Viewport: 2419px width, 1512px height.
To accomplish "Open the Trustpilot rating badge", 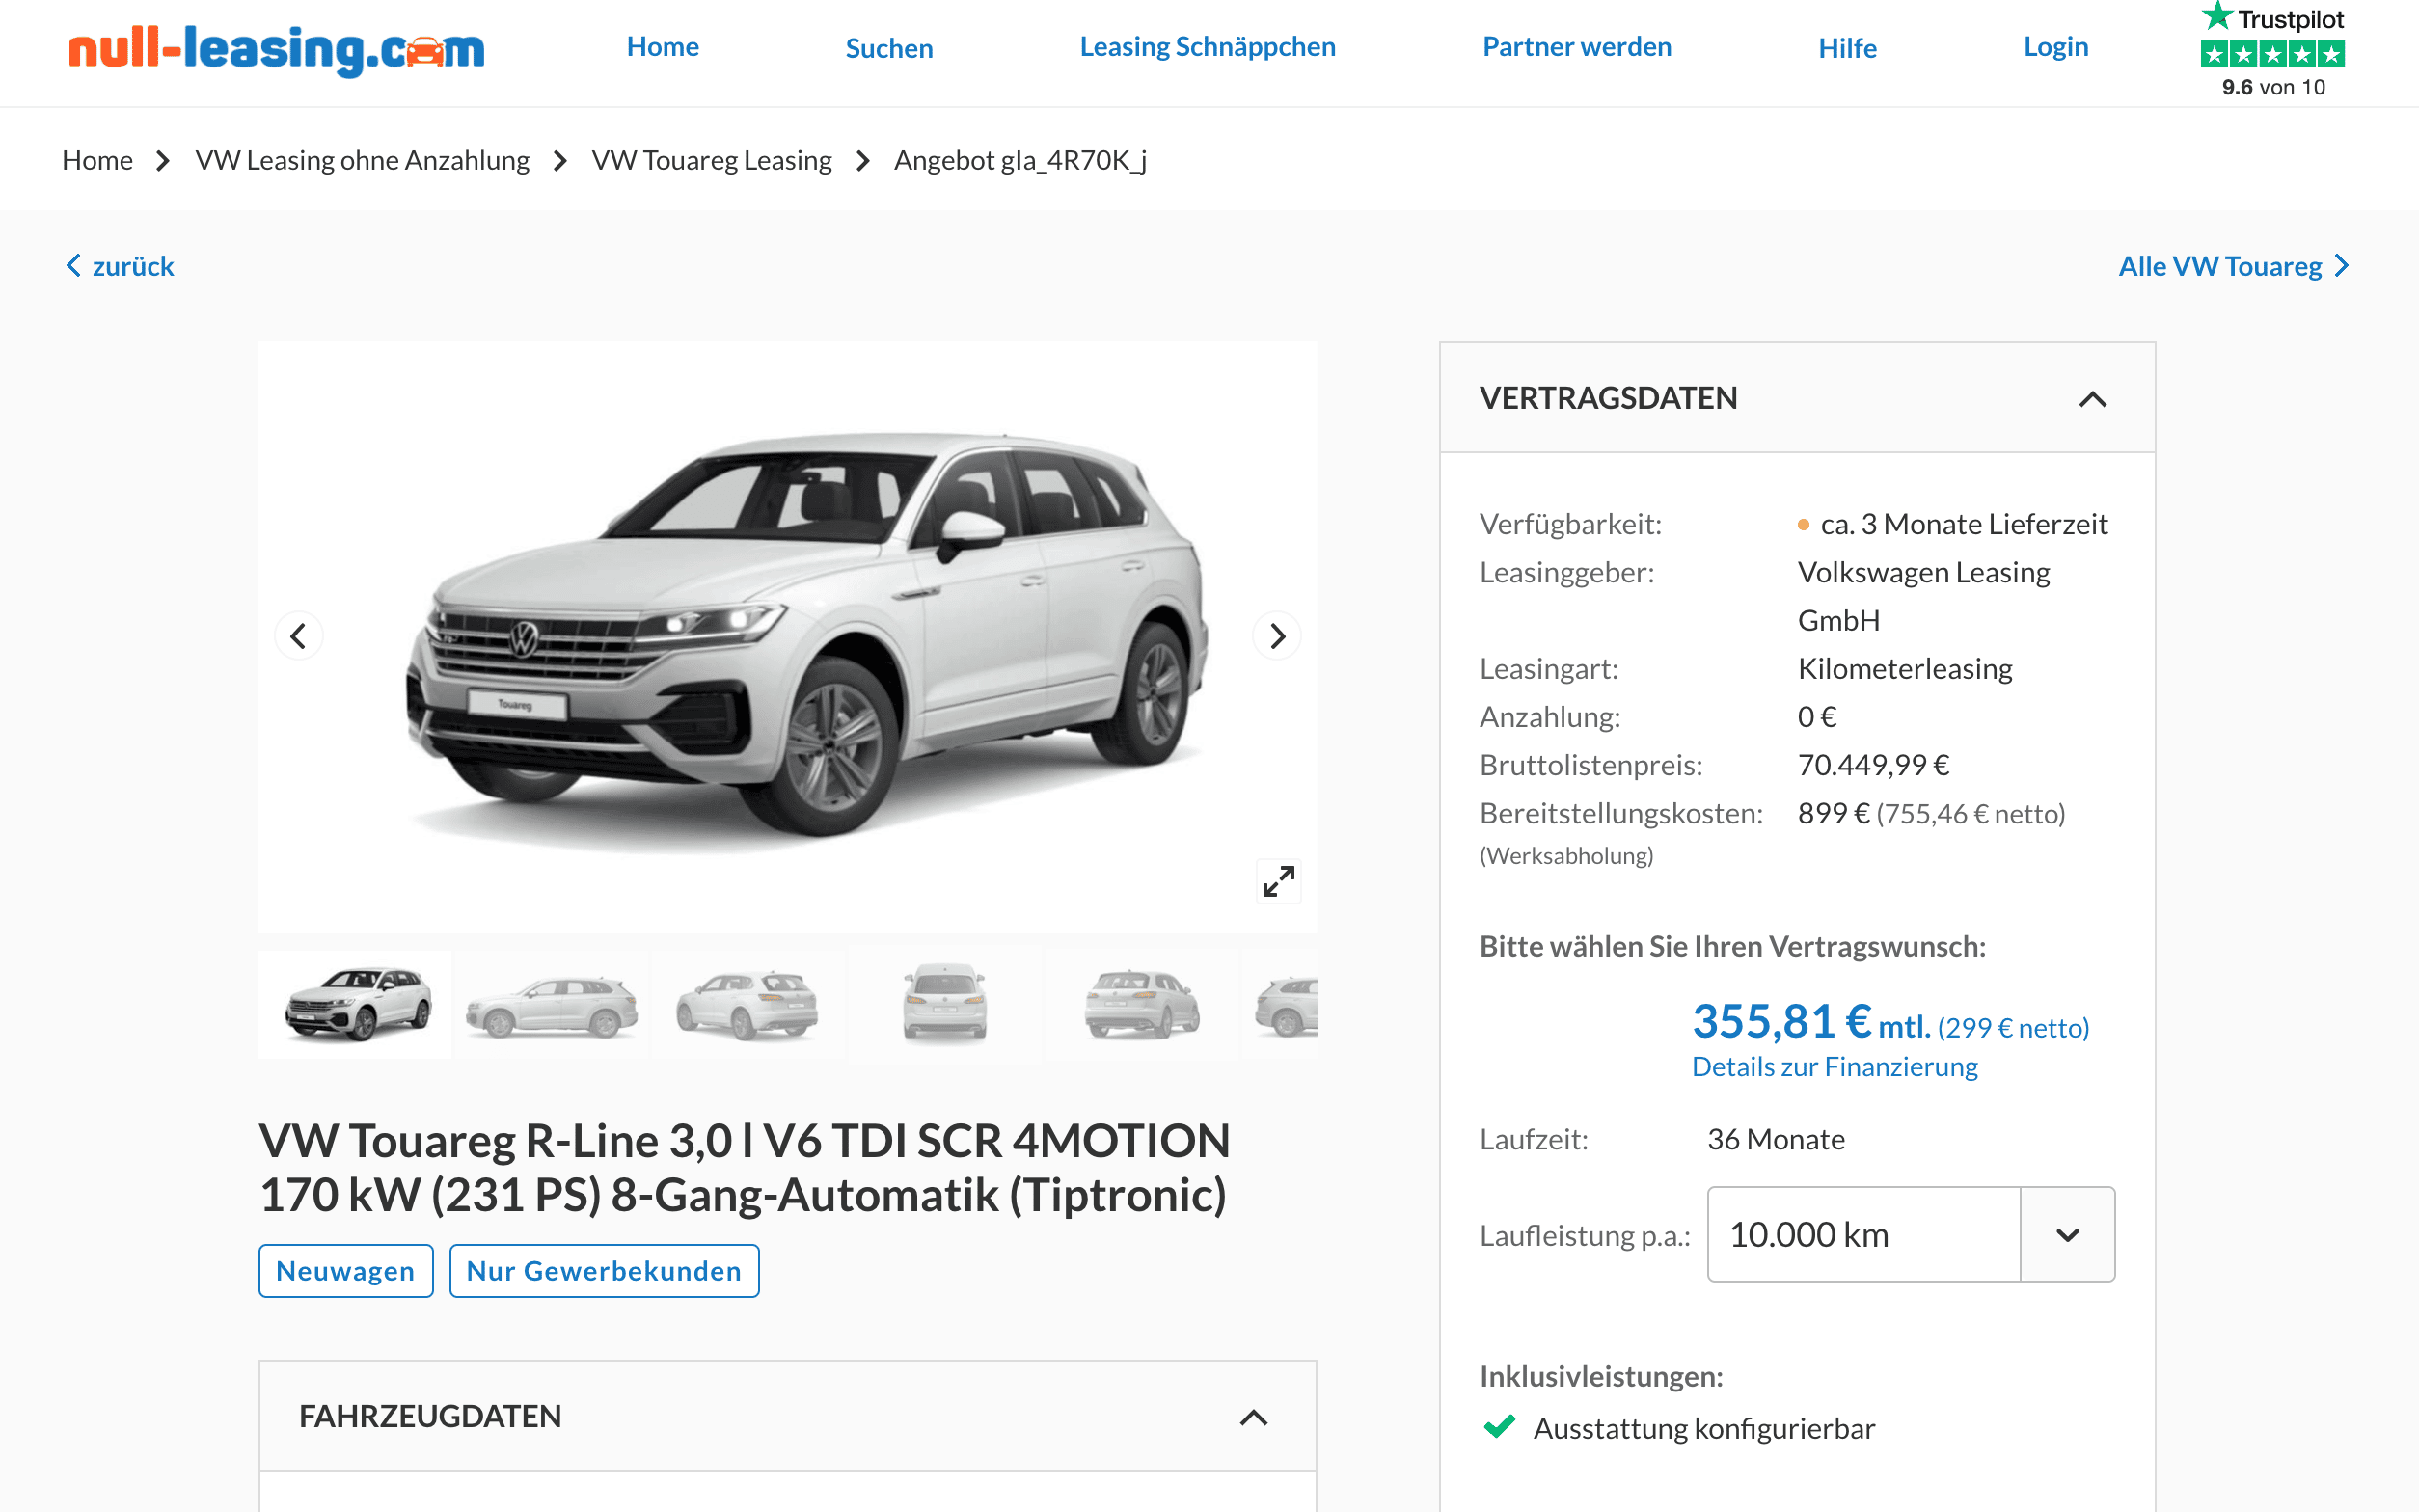I will click(x=2272, y=50).
